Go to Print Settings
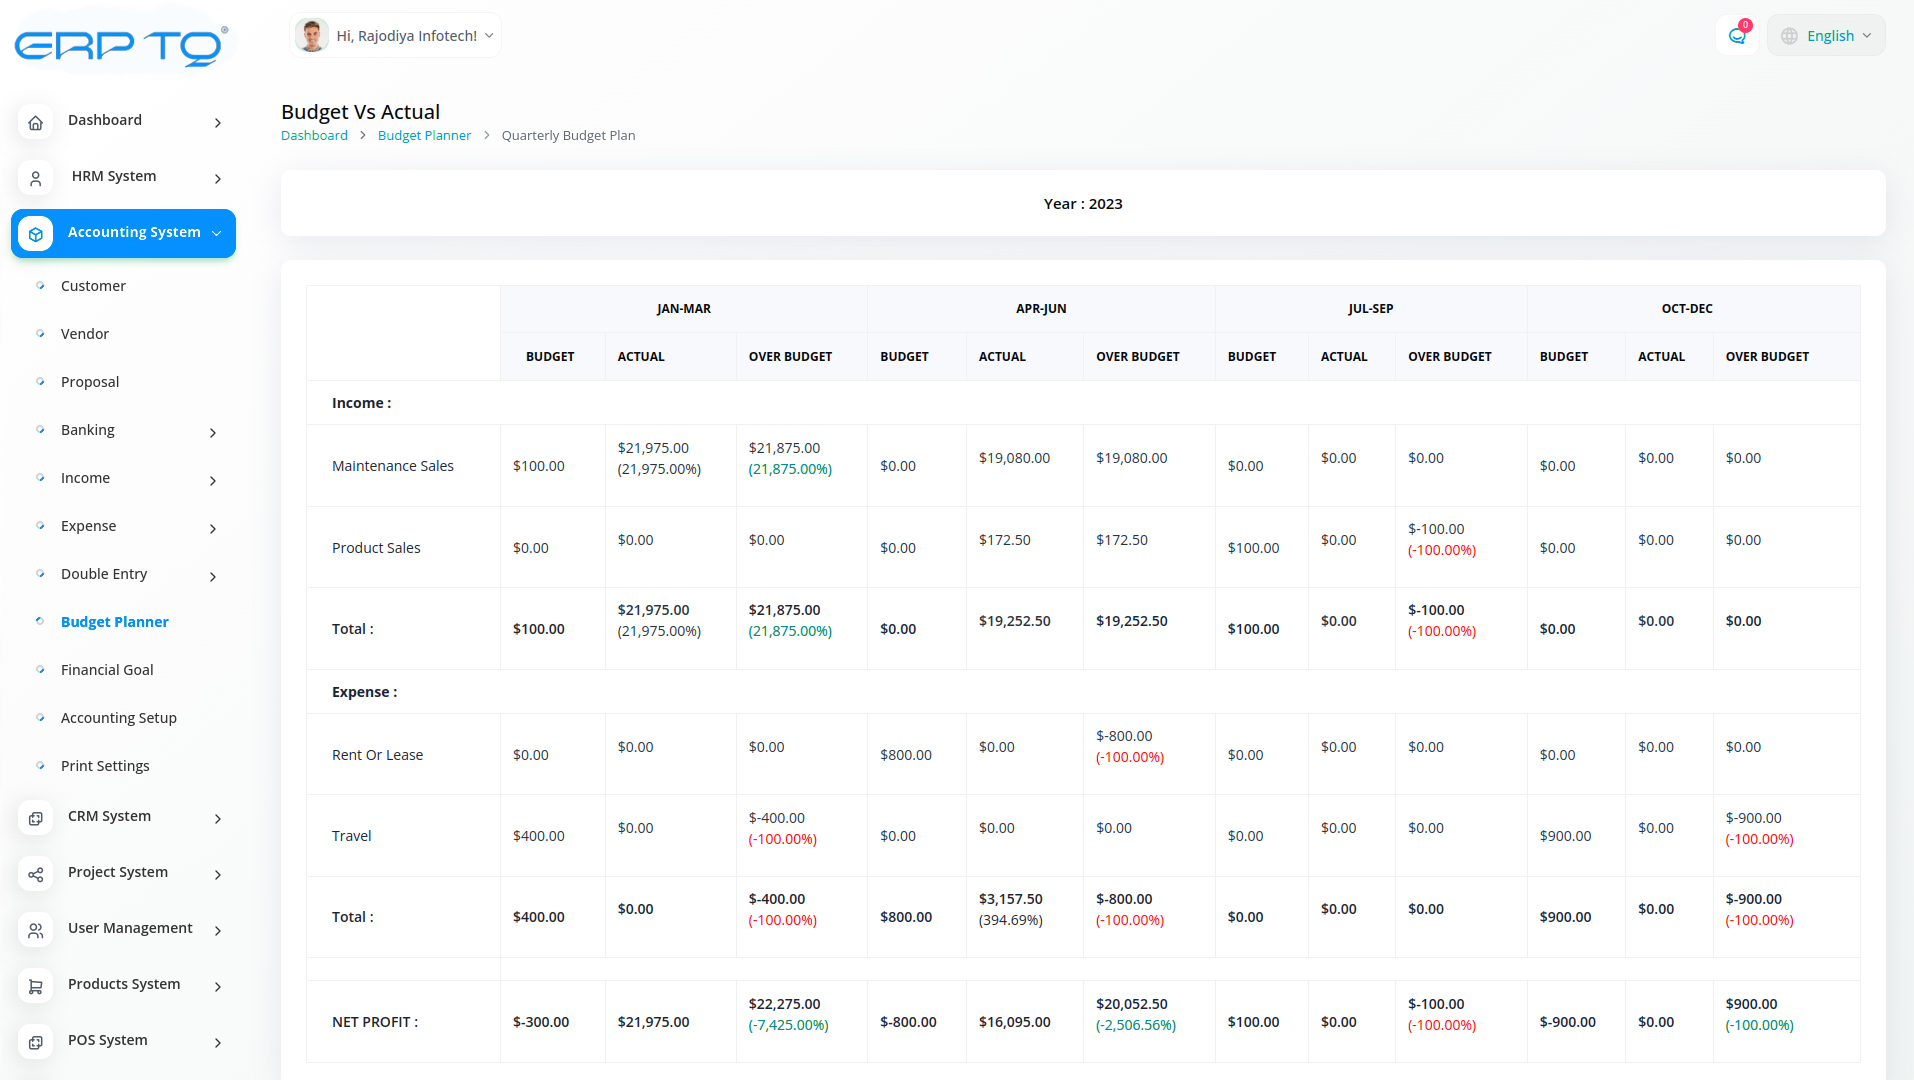 pyautogui.click(x=105, y=766)
